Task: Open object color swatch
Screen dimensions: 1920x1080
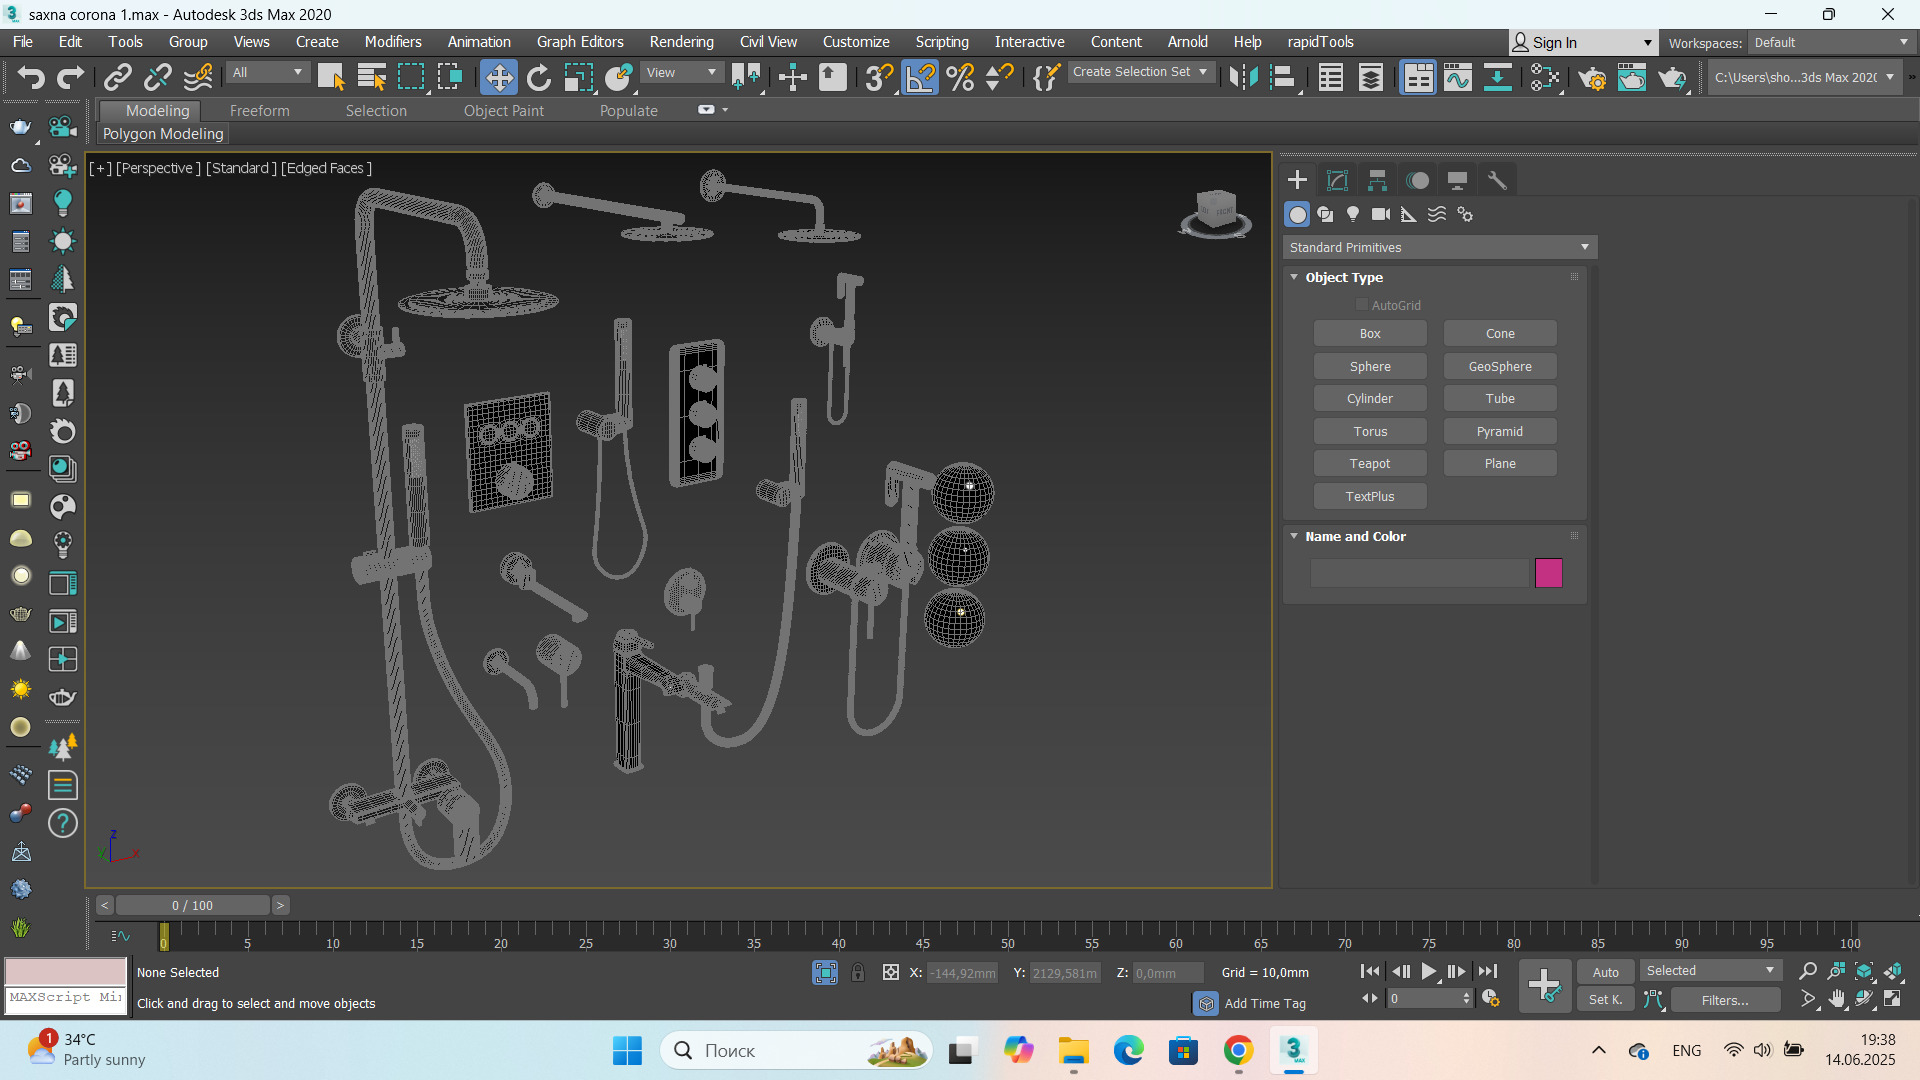Action: (1549, 573)
